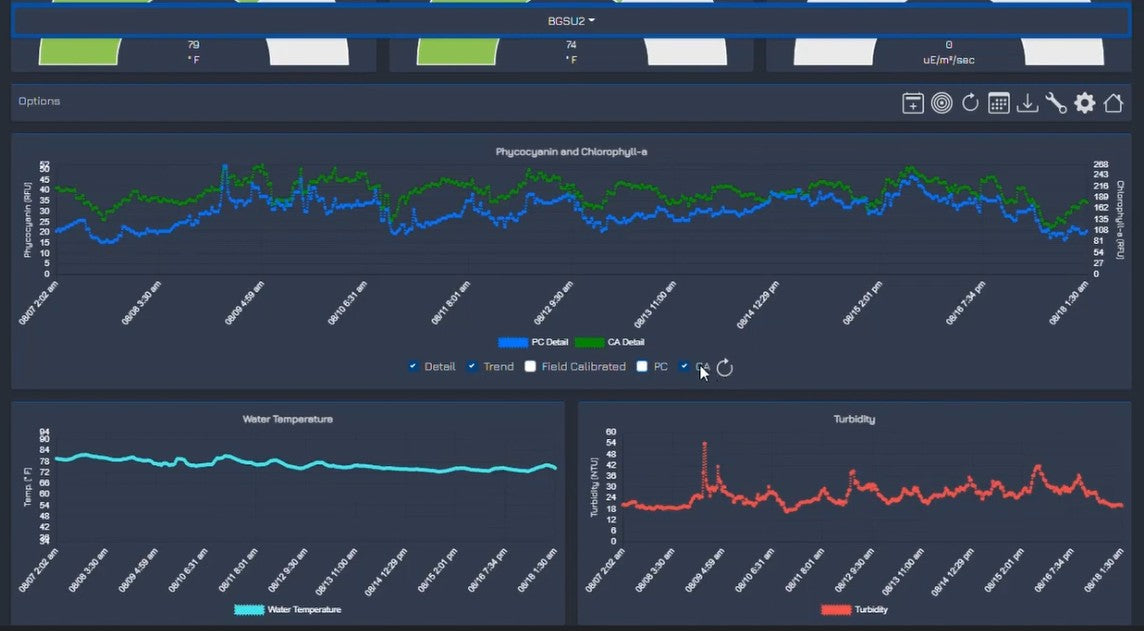Refresh dashboard using the Options toolbar icon
This screenshot has width=1144, height=631.
tap(970, 103)
